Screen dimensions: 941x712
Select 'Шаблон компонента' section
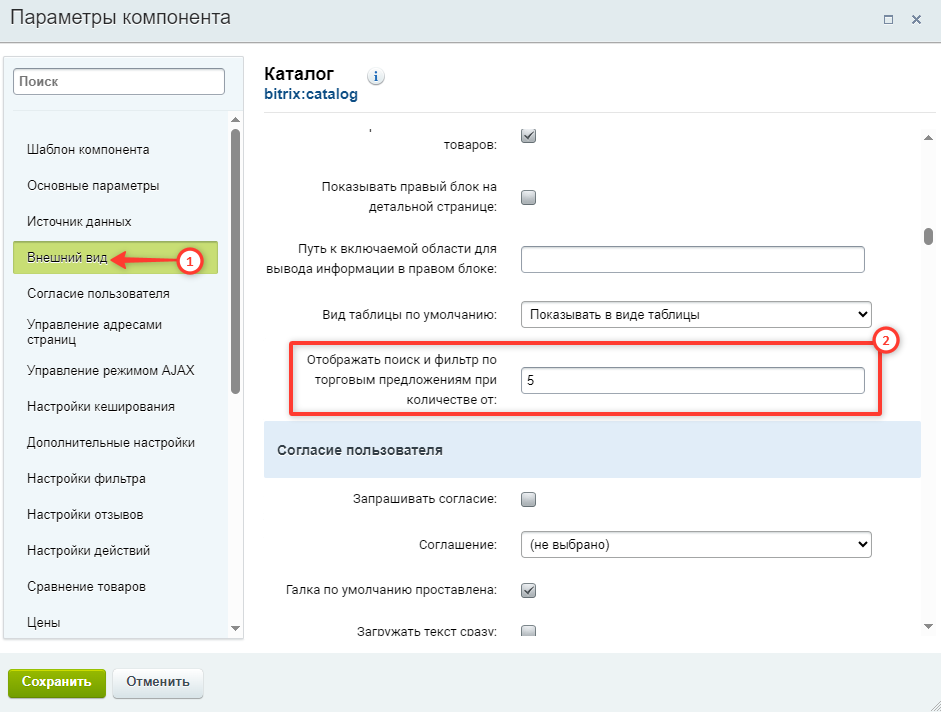click(x=88, y=149)
